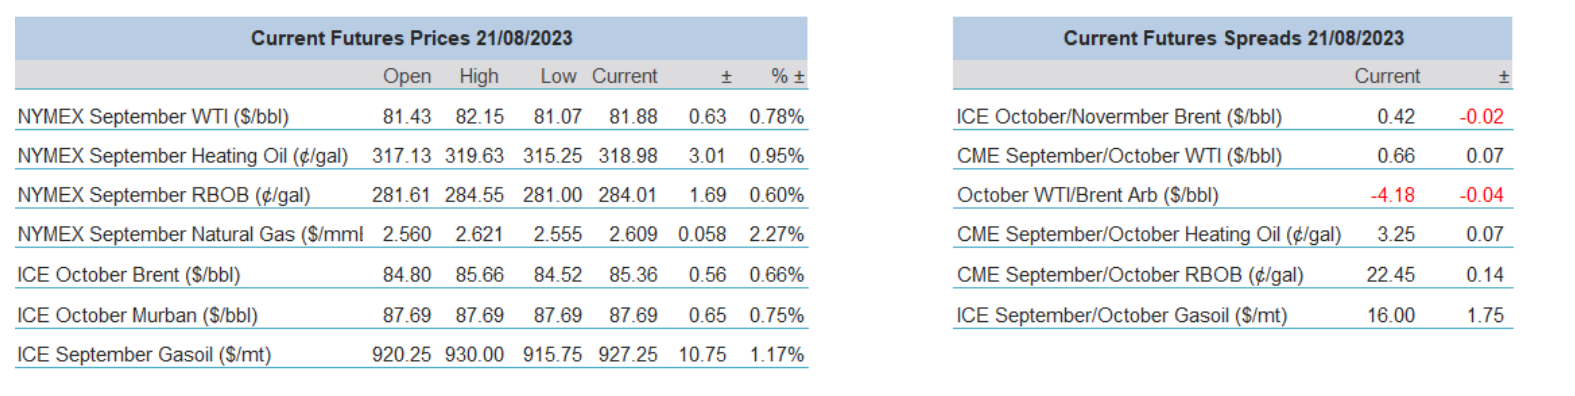Click the October WTI/Brent Arb label
This screenshot has width=1575, height=396.
(1088, 195)
